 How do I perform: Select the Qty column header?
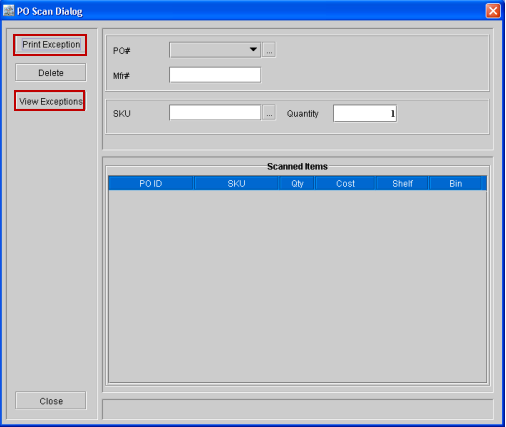click(x=297, y=183)
